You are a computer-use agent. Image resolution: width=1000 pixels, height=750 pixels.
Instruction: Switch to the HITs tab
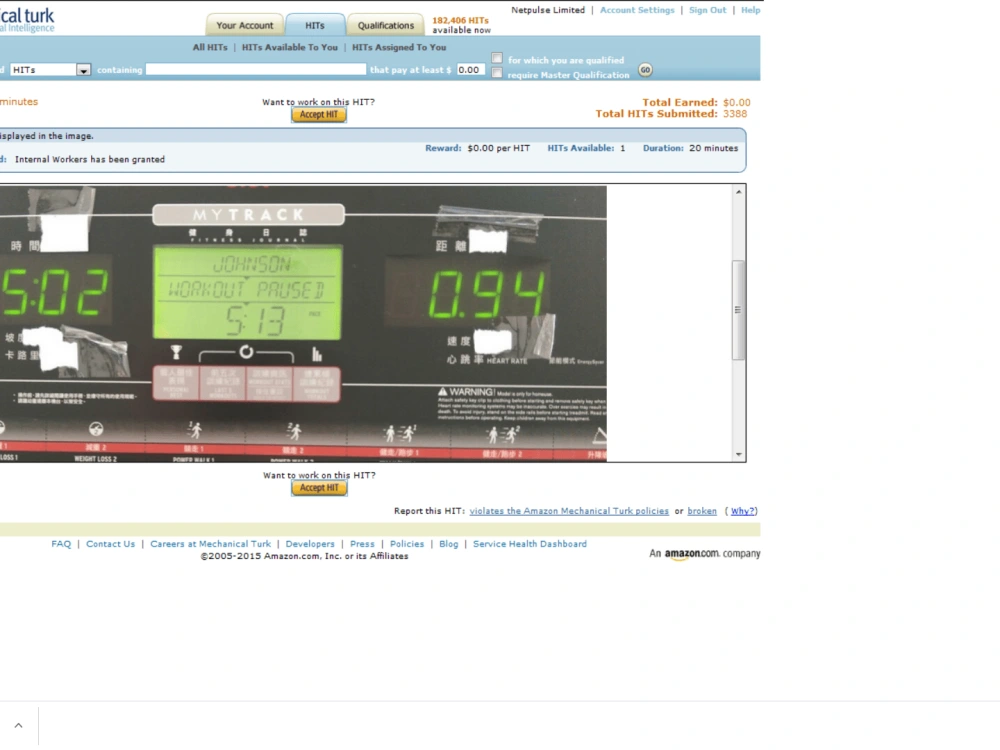314,26
